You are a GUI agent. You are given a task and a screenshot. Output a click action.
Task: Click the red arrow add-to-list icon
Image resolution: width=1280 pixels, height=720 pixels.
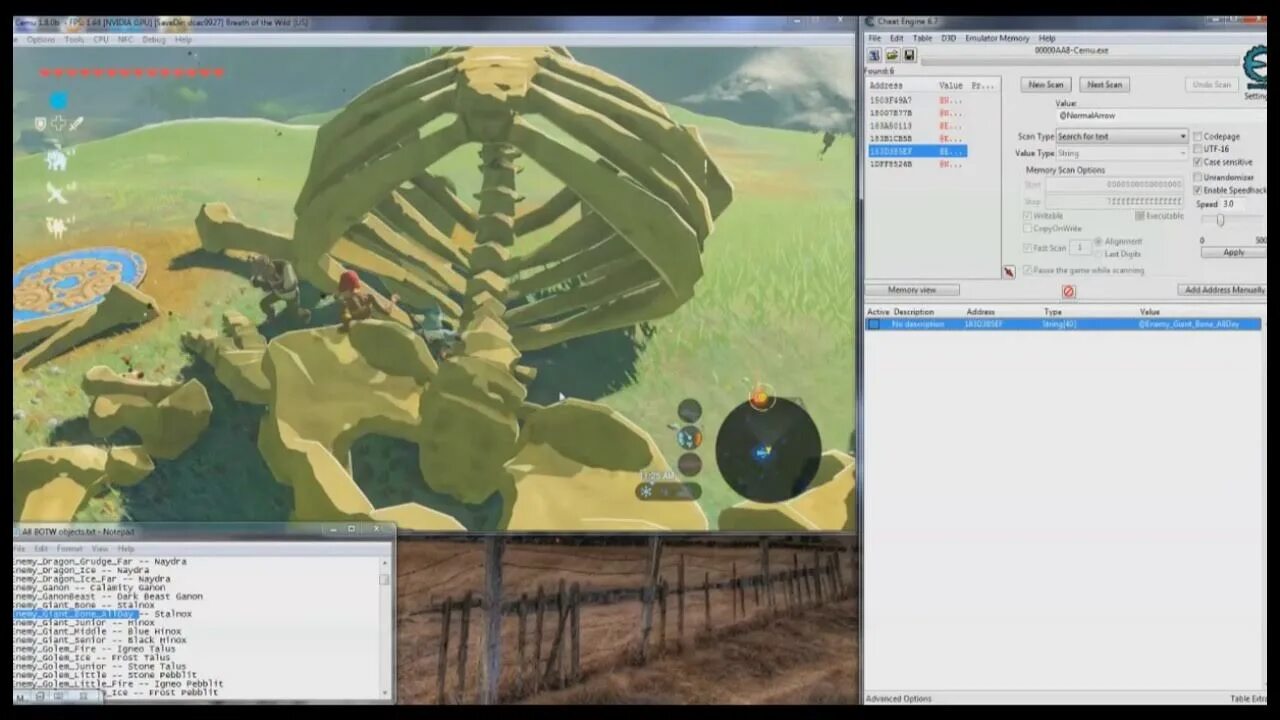click(x=1009, y=272)
